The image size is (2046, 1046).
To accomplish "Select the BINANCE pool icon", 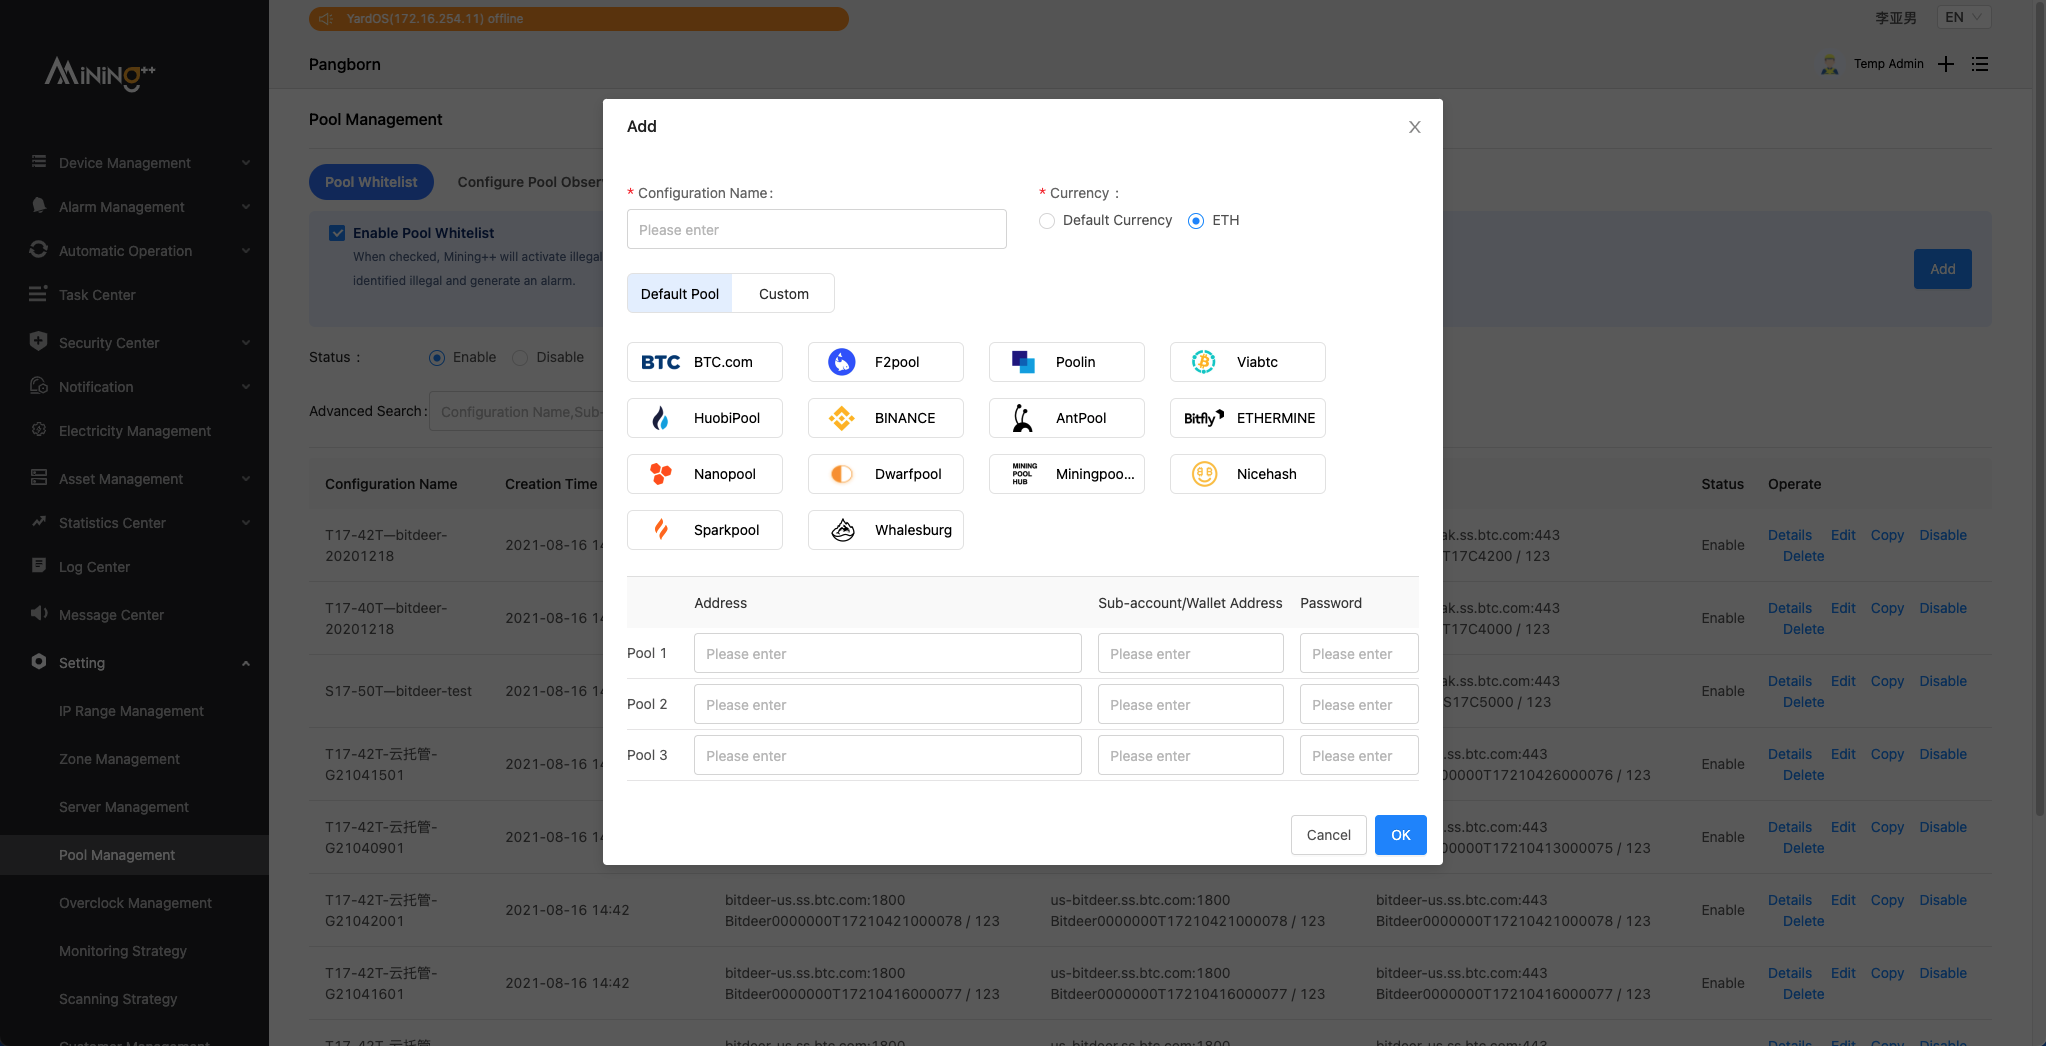I will (842, 418).
